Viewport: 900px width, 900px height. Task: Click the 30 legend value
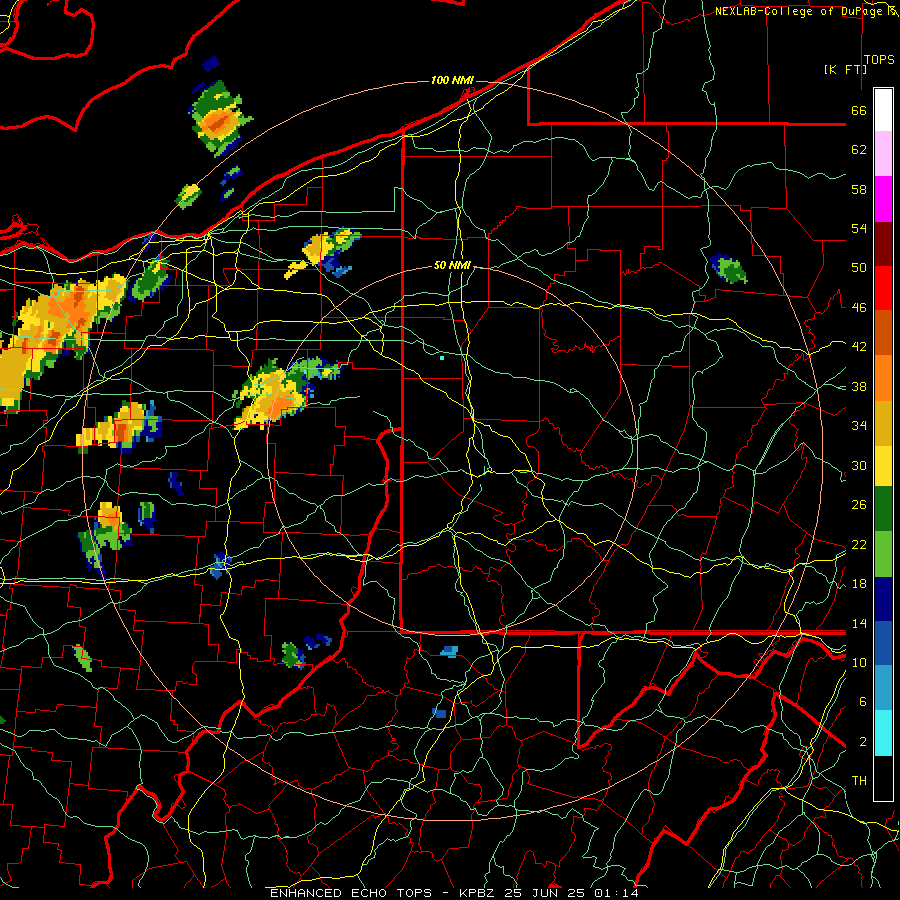click(859, 465)
